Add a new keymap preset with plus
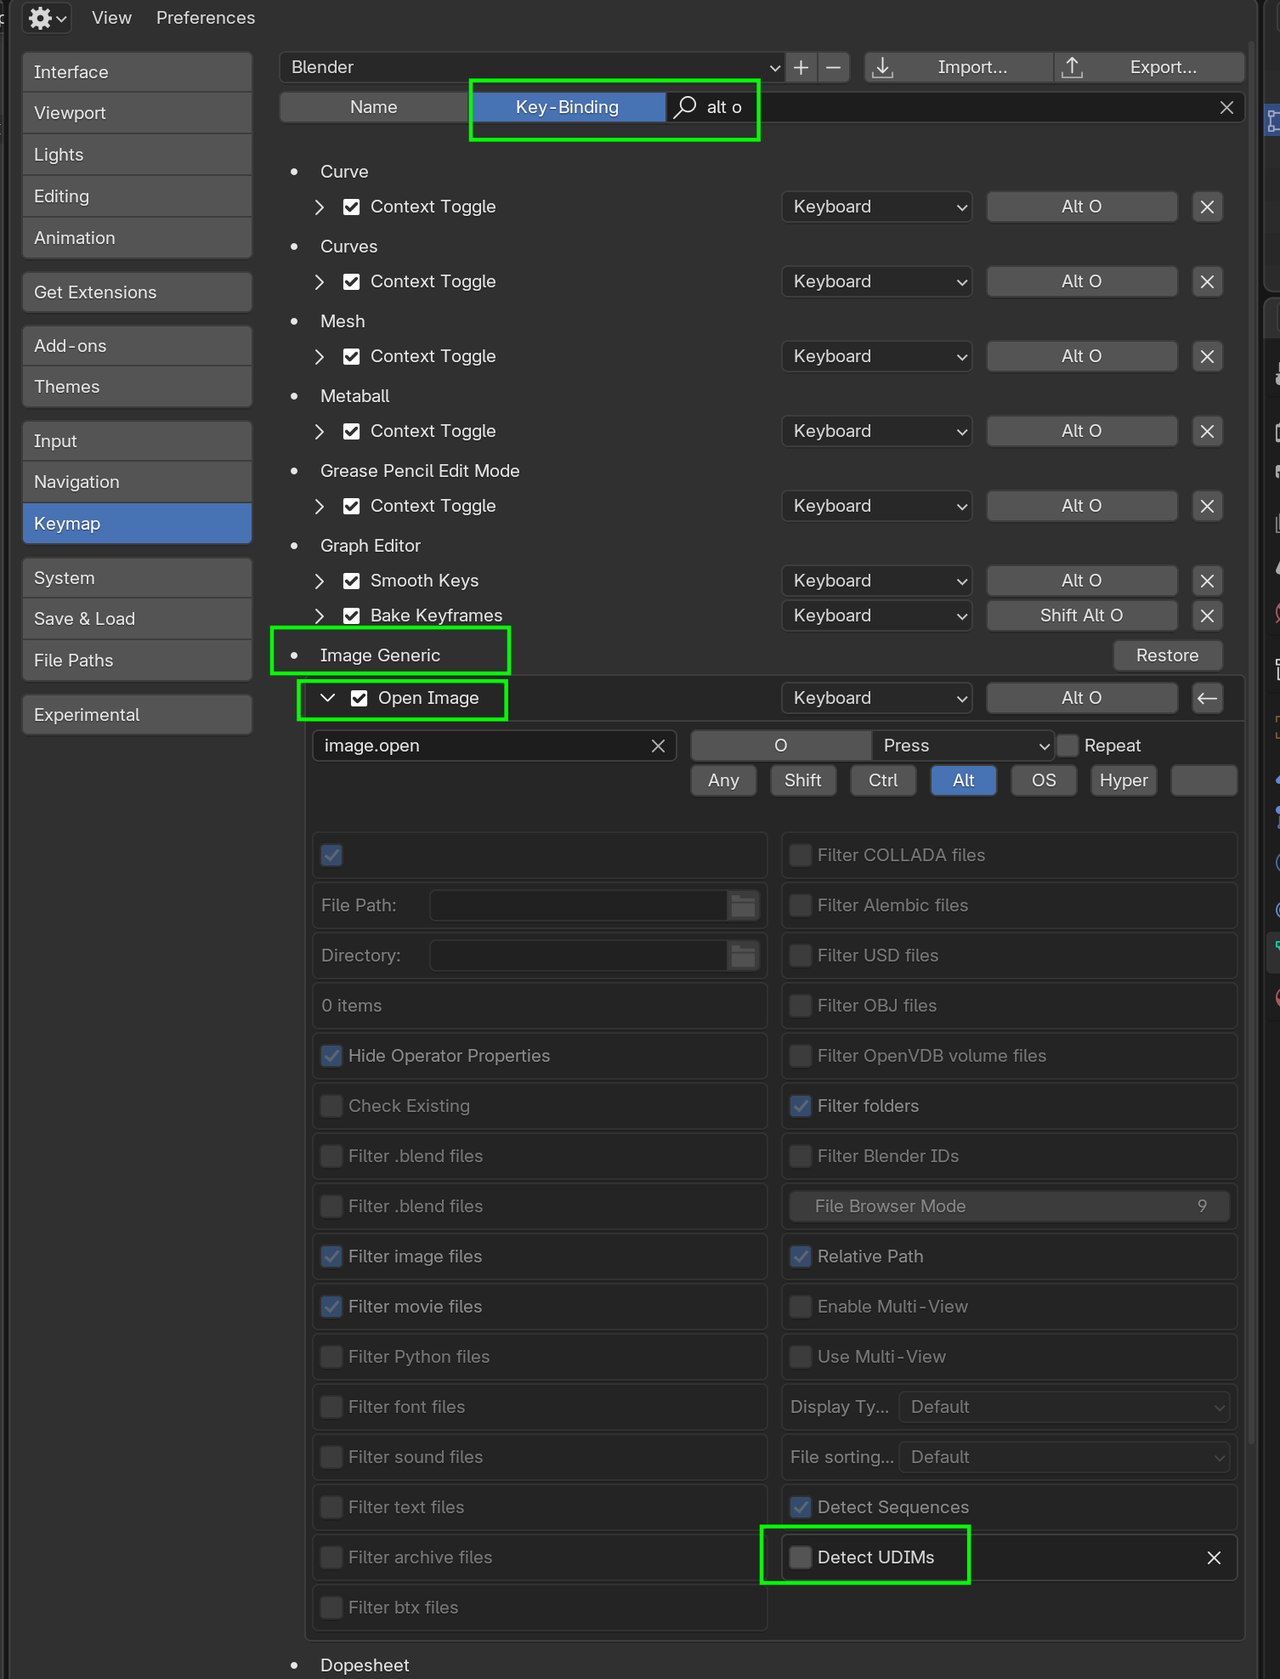Screen dimensions: 1280x1679 coord(801,67)
